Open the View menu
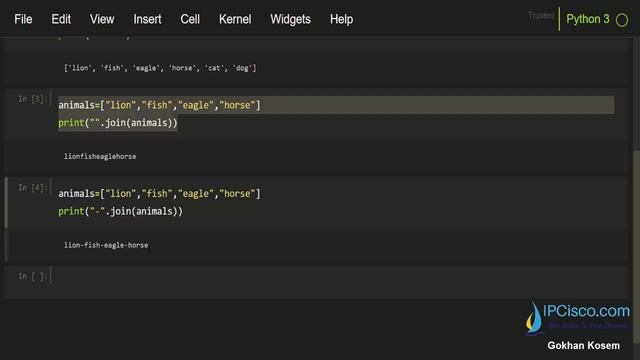Image resolution: width=640 pixels, height=360 pixels. coord(102,19)
